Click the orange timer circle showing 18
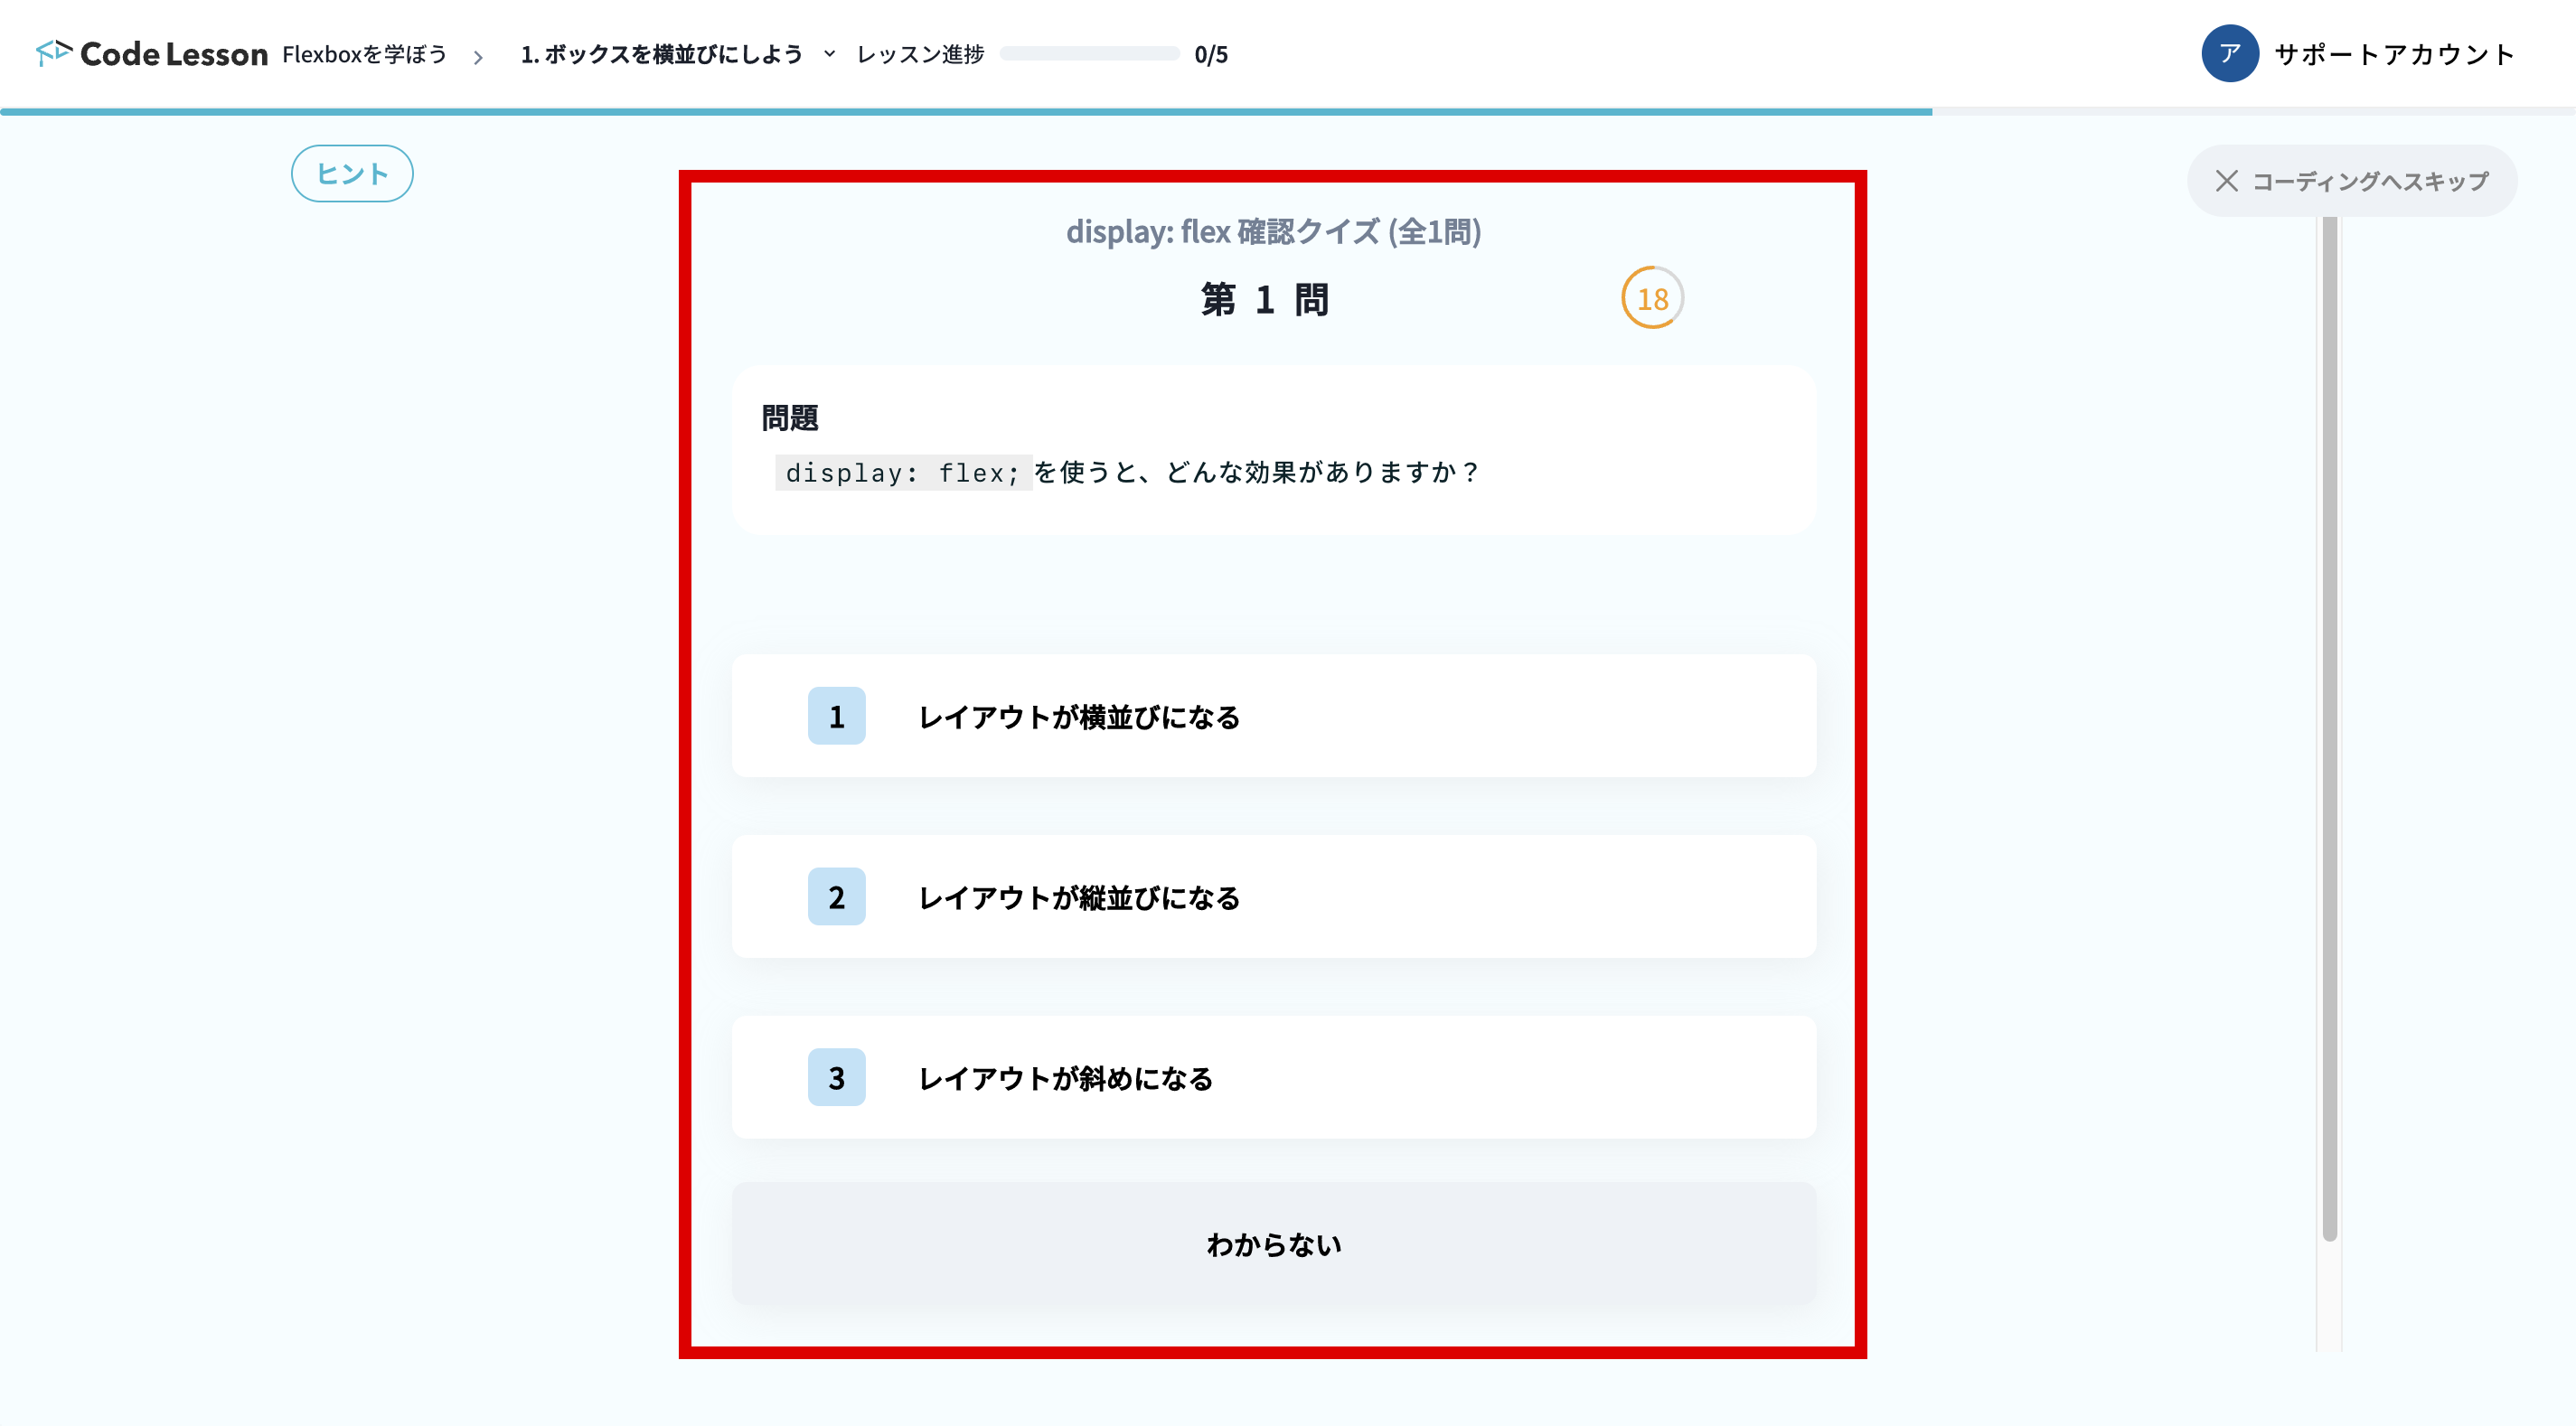The image size is (2576, 1426). coord(1652,298)
